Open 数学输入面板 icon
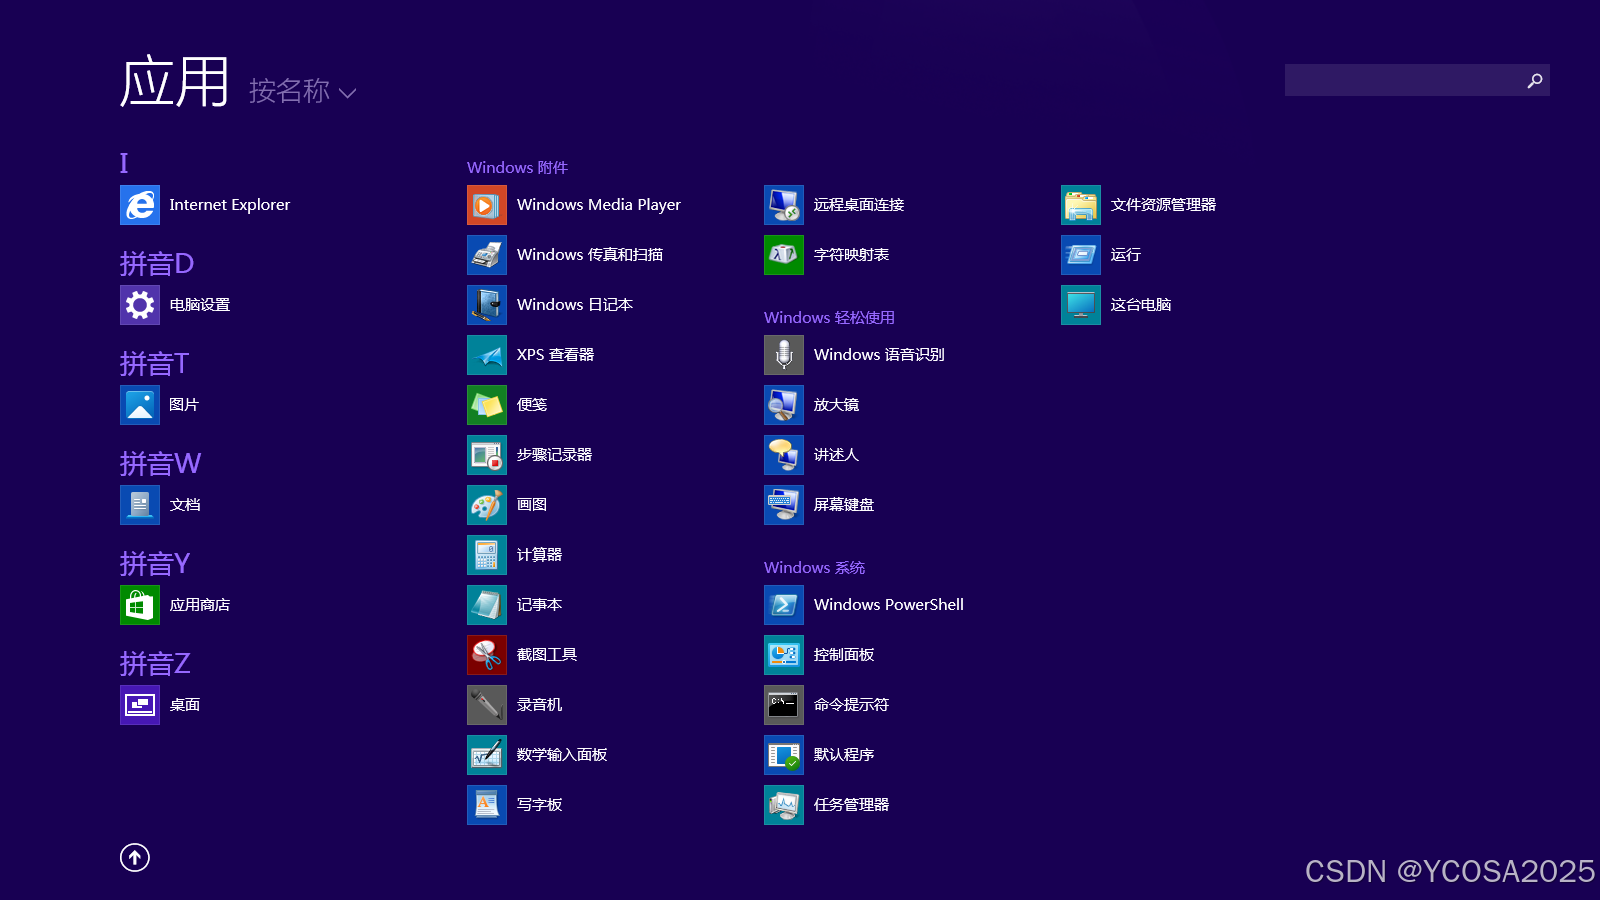This screenshot has width=1600, height=900. tap(487, 755)
